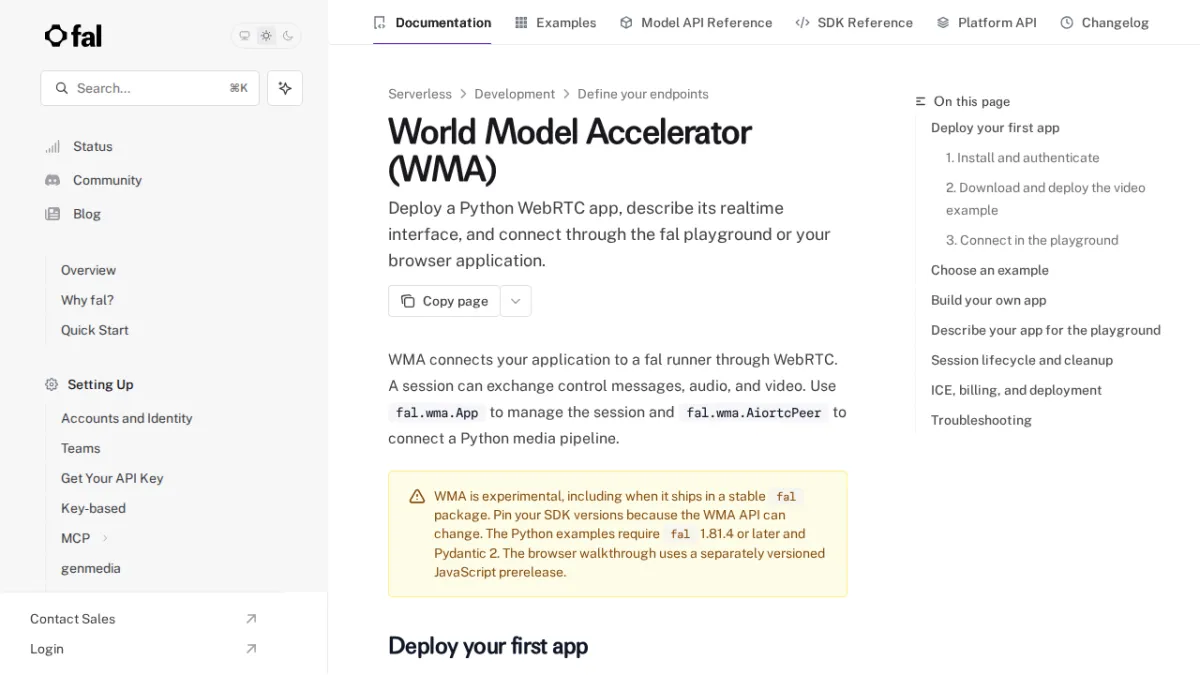Screen dimensions: 1200x675
Task: Jump to ICE, billing, and deployment
Action: click(1016, 390)
